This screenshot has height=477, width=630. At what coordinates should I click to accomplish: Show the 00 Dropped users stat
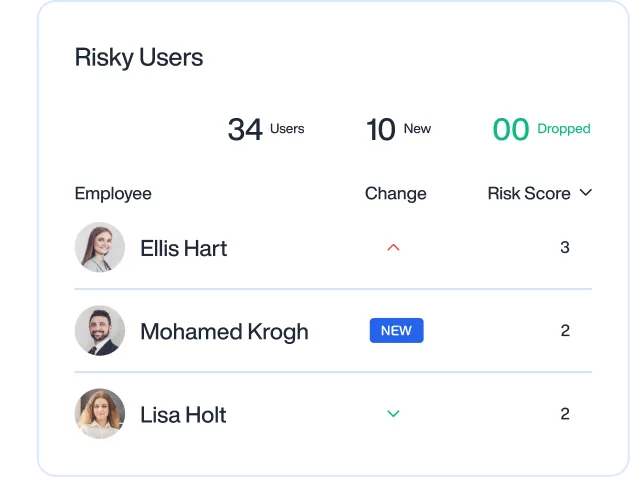541,129
